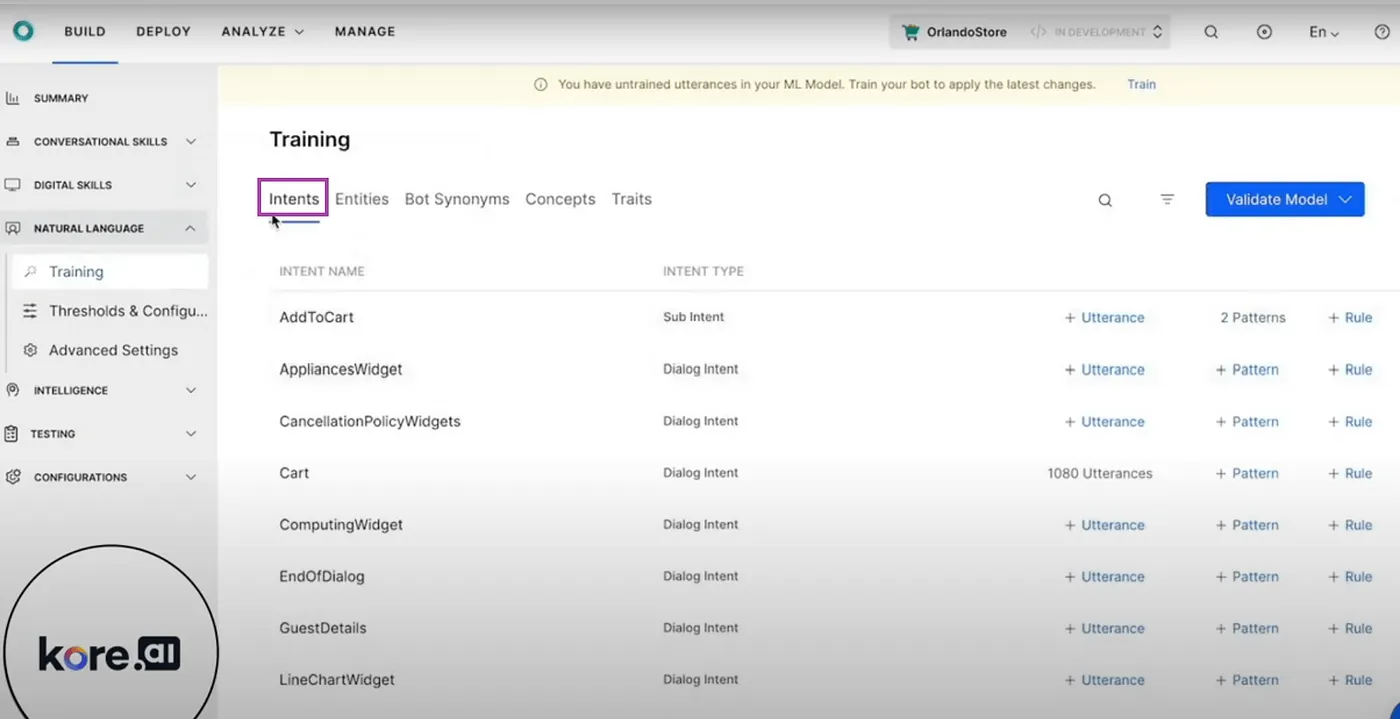
Task: Open the help question mark icon
Action: [x=1382, y=32]
